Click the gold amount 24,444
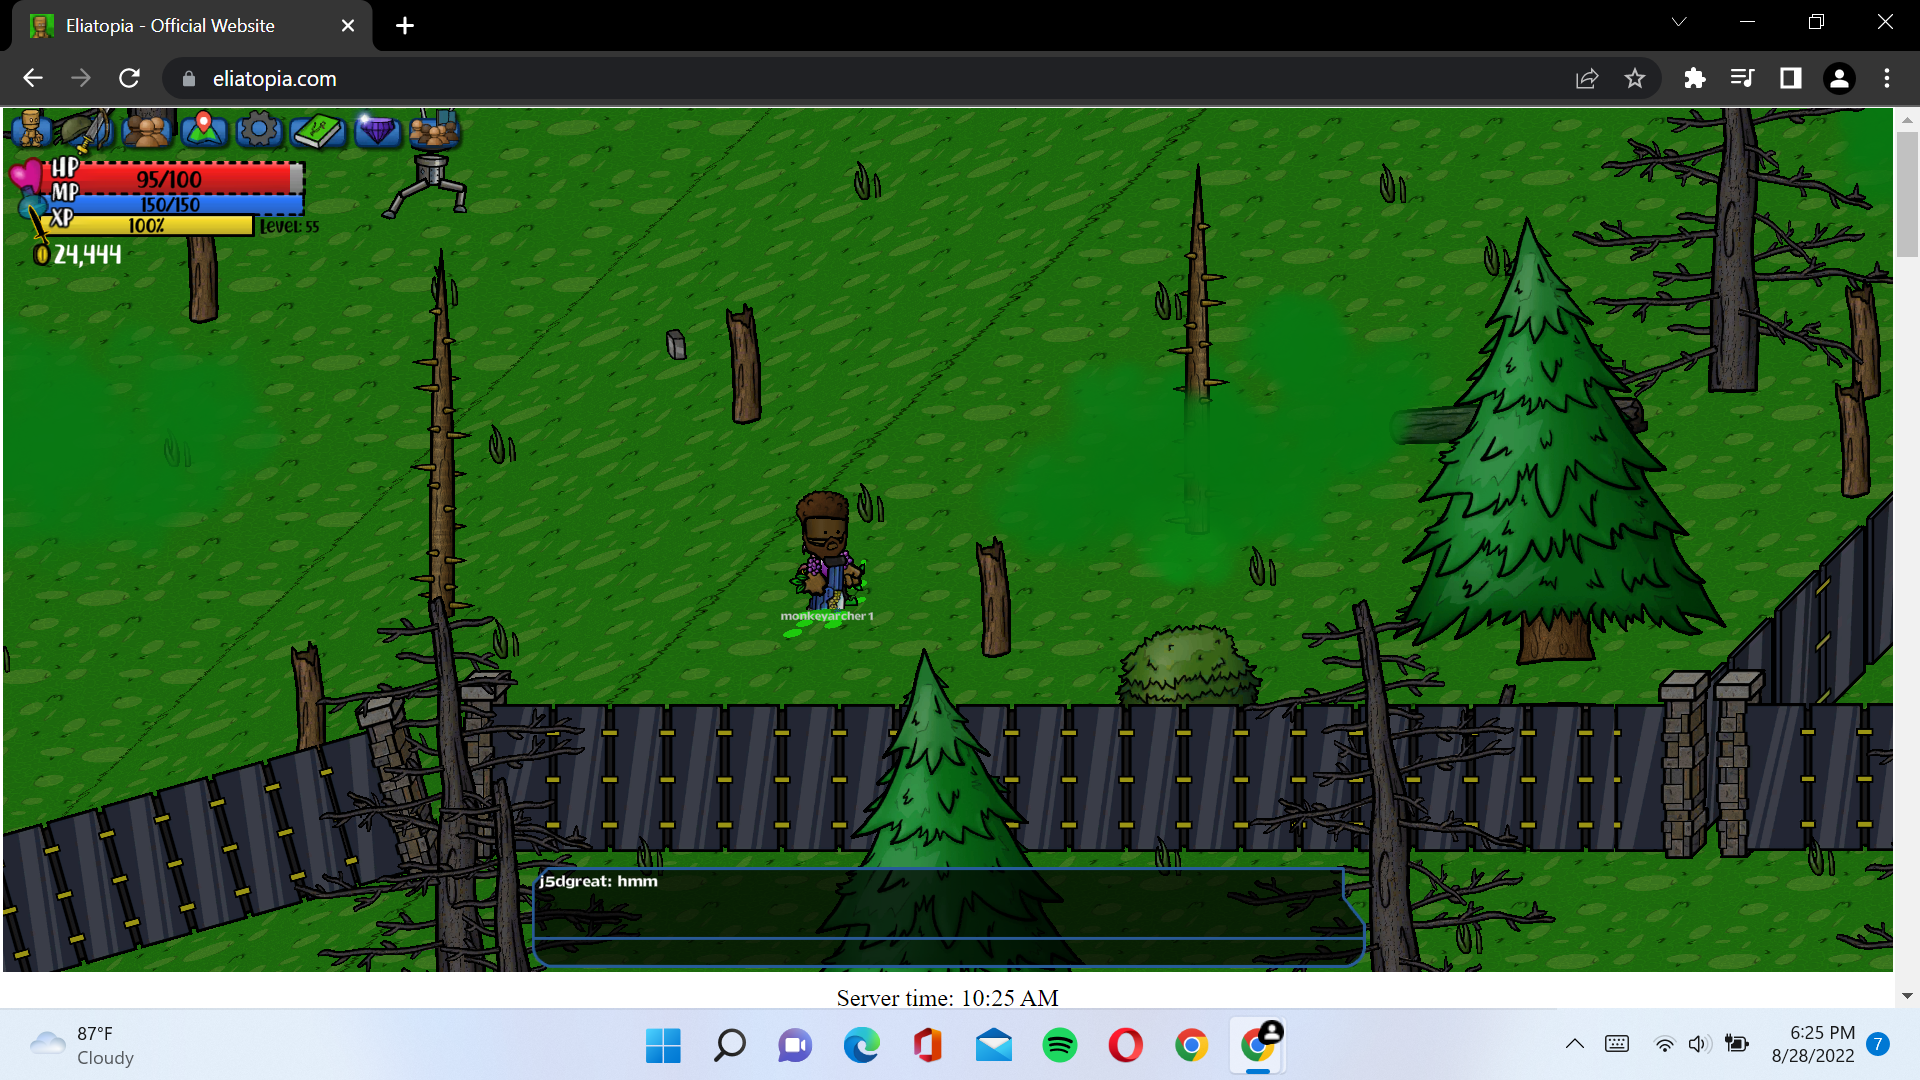The height and width of the screenshot is (1080, 1920). click(88, 255)
